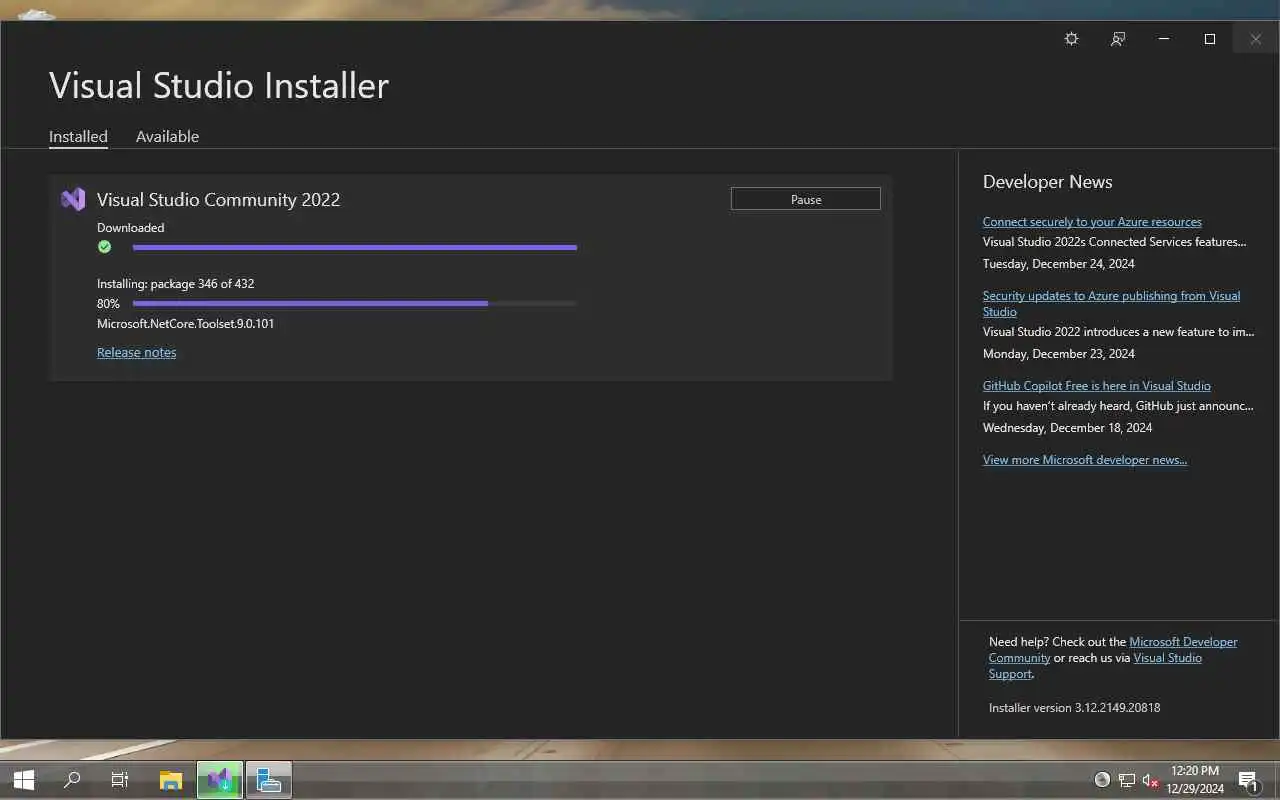Click the Microsoft.NetCore.Toolset.9.0.101 package name
This screenshot has width=1280, height=800.
point(185,324)
